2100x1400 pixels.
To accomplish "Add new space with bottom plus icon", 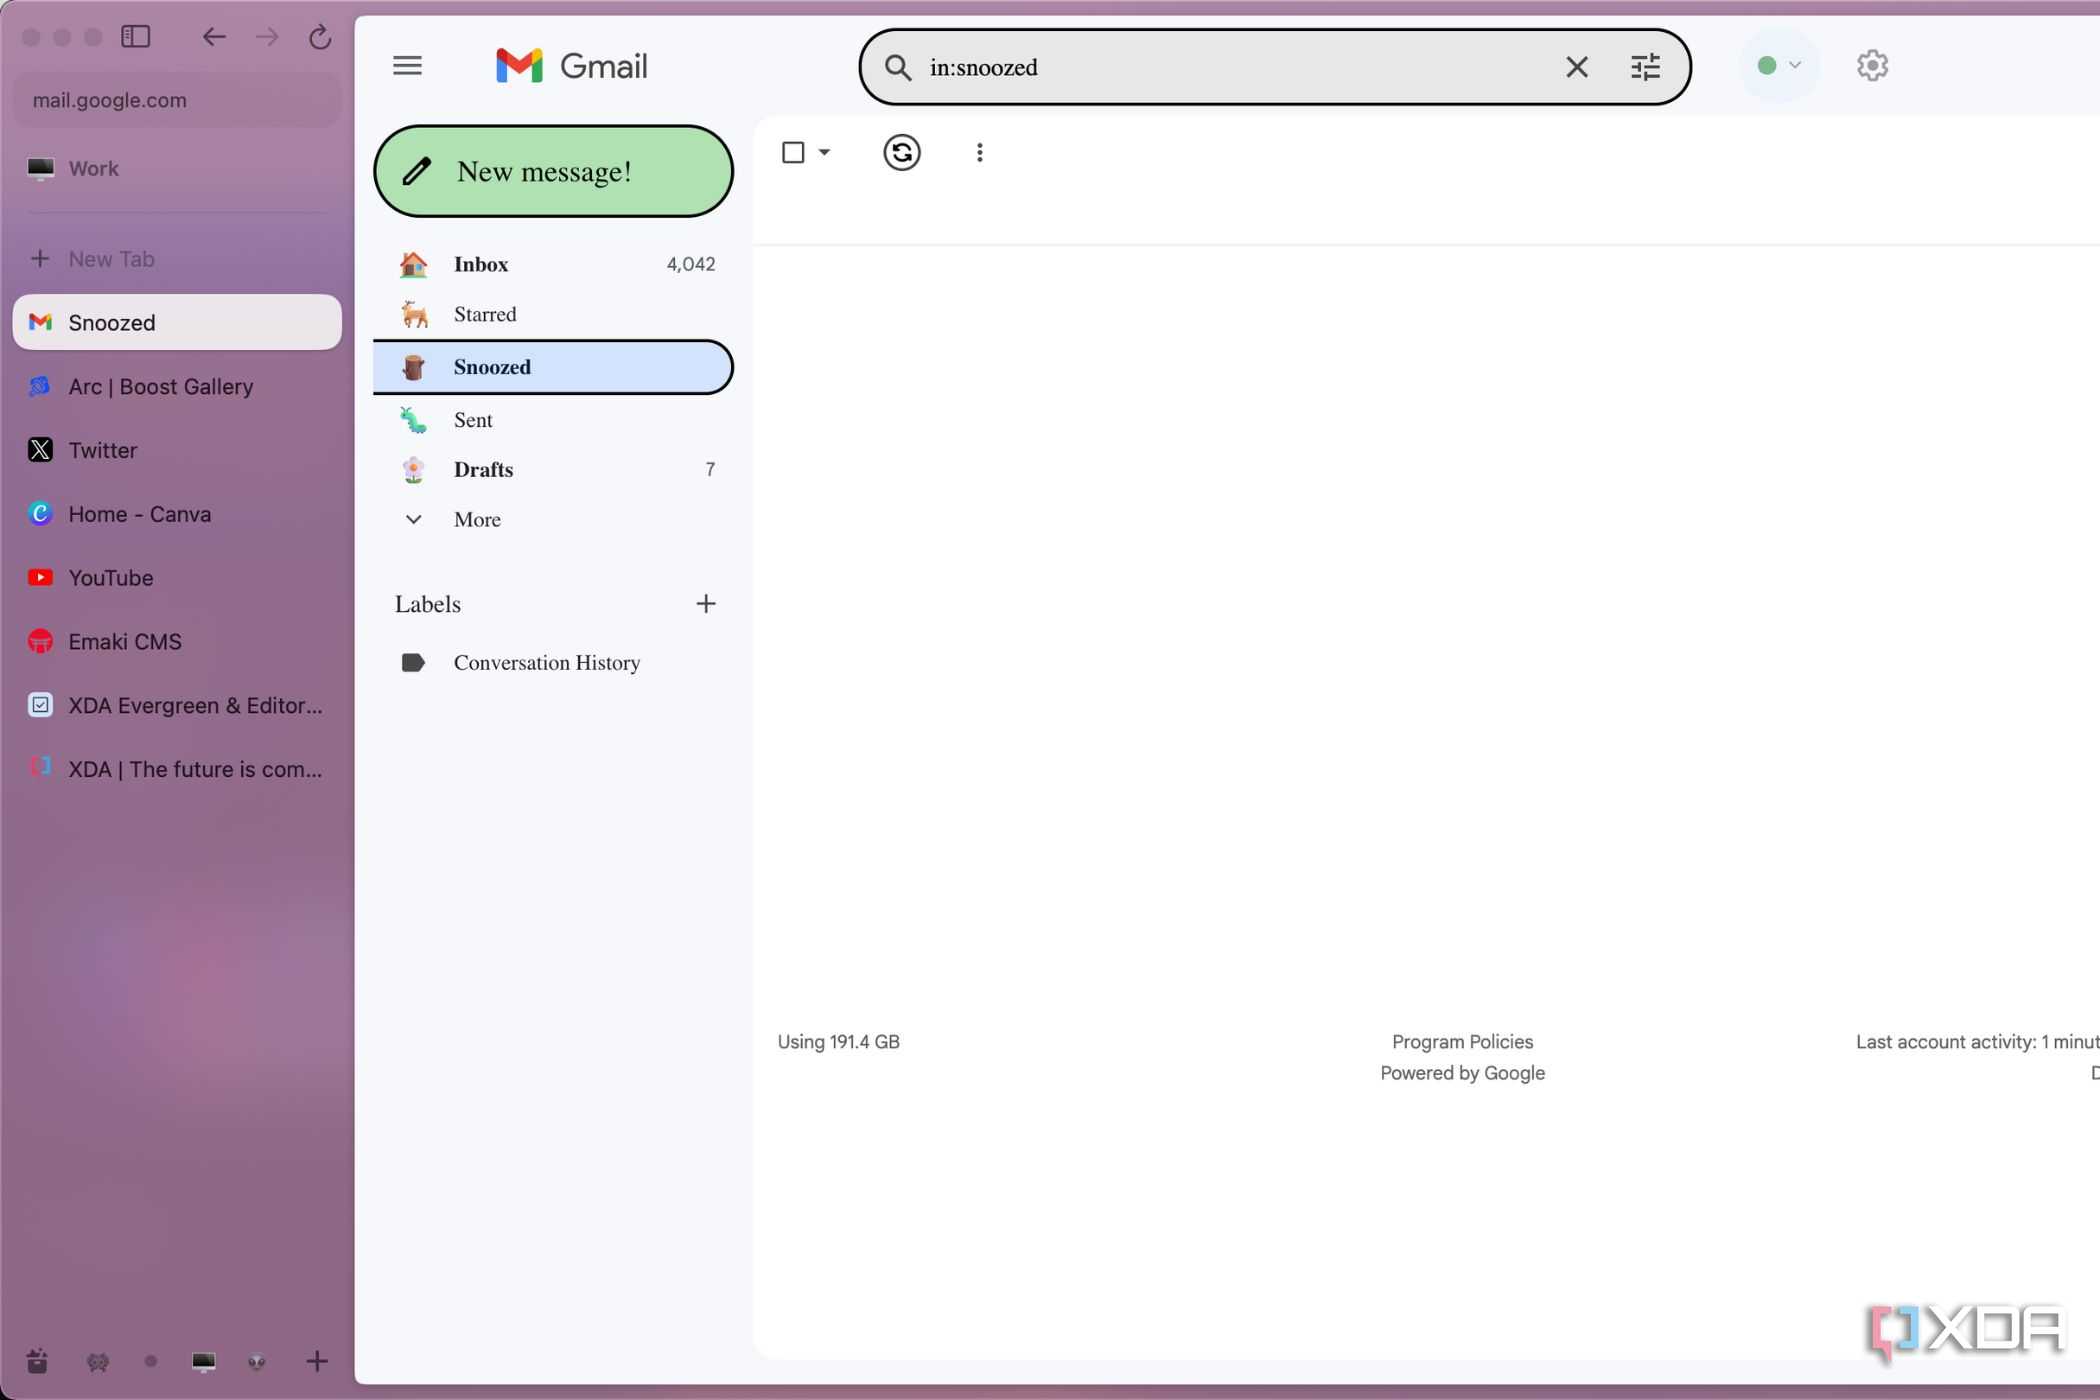I will coord(316,1361).
